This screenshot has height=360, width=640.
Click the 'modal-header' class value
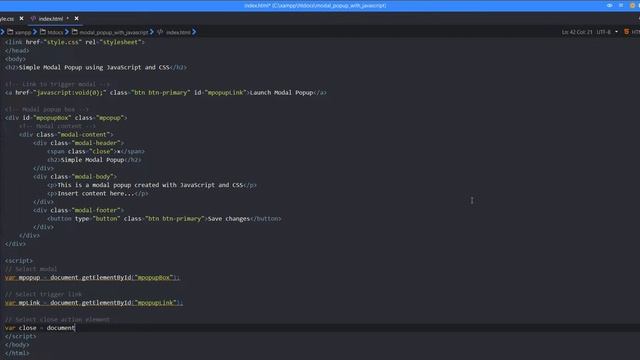(96, 143)
